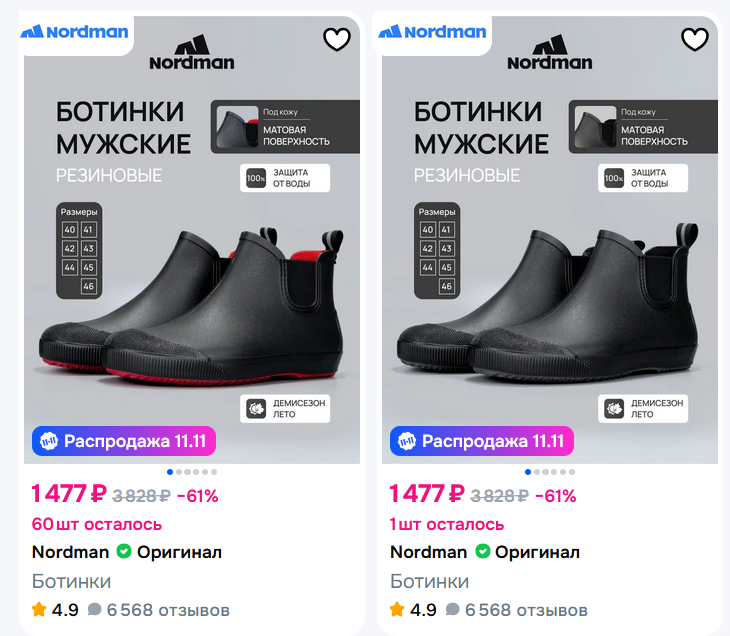Click Nordman brand name under right card price
The height and width of the screenshot is (636, 730).
click(x=428, y=552)
